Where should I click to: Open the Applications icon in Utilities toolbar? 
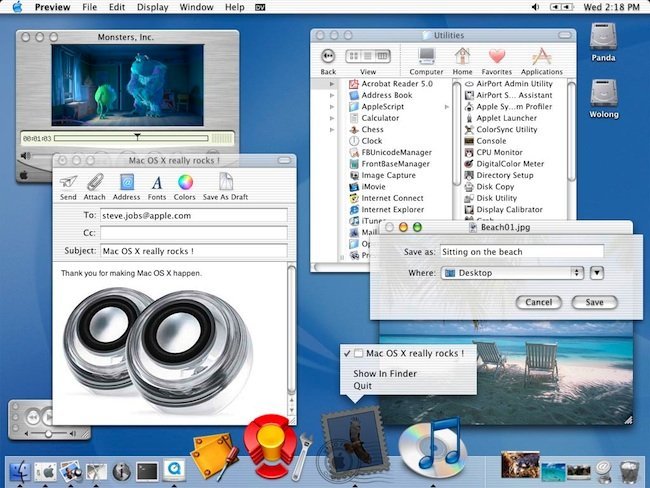541,57
